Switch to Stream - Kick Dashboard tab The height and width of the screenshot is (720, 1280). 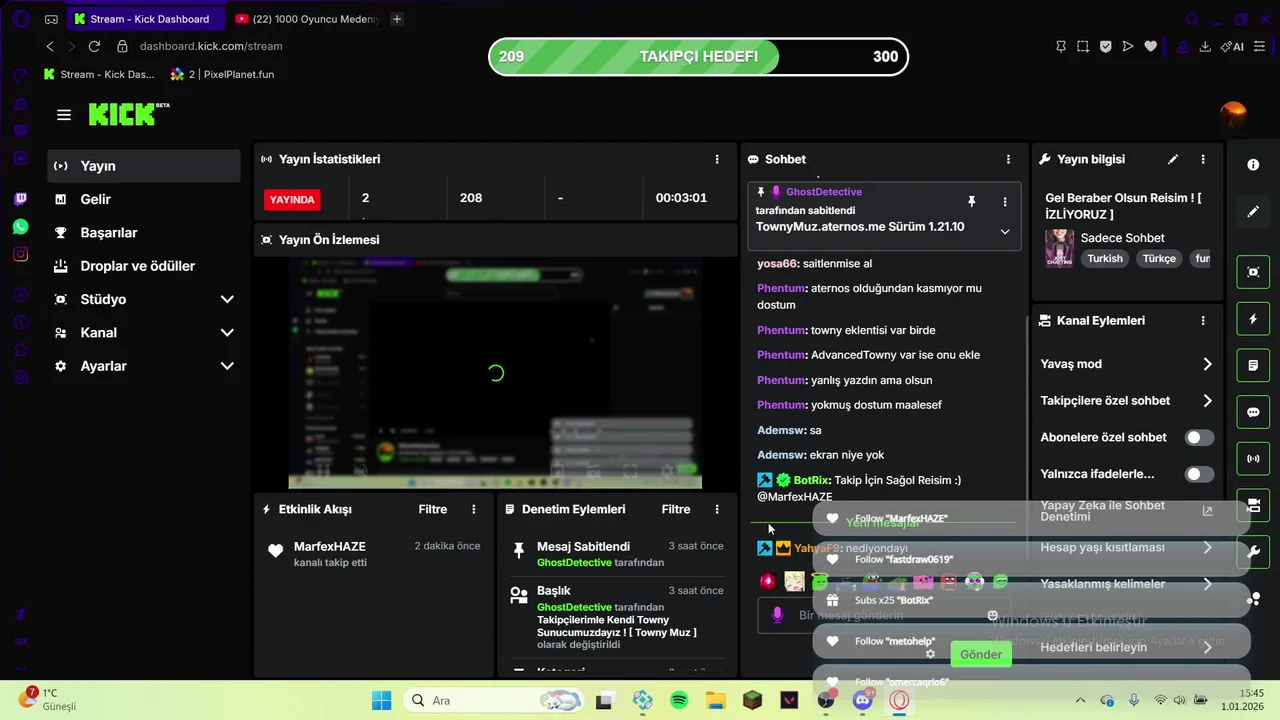(147, 19)
